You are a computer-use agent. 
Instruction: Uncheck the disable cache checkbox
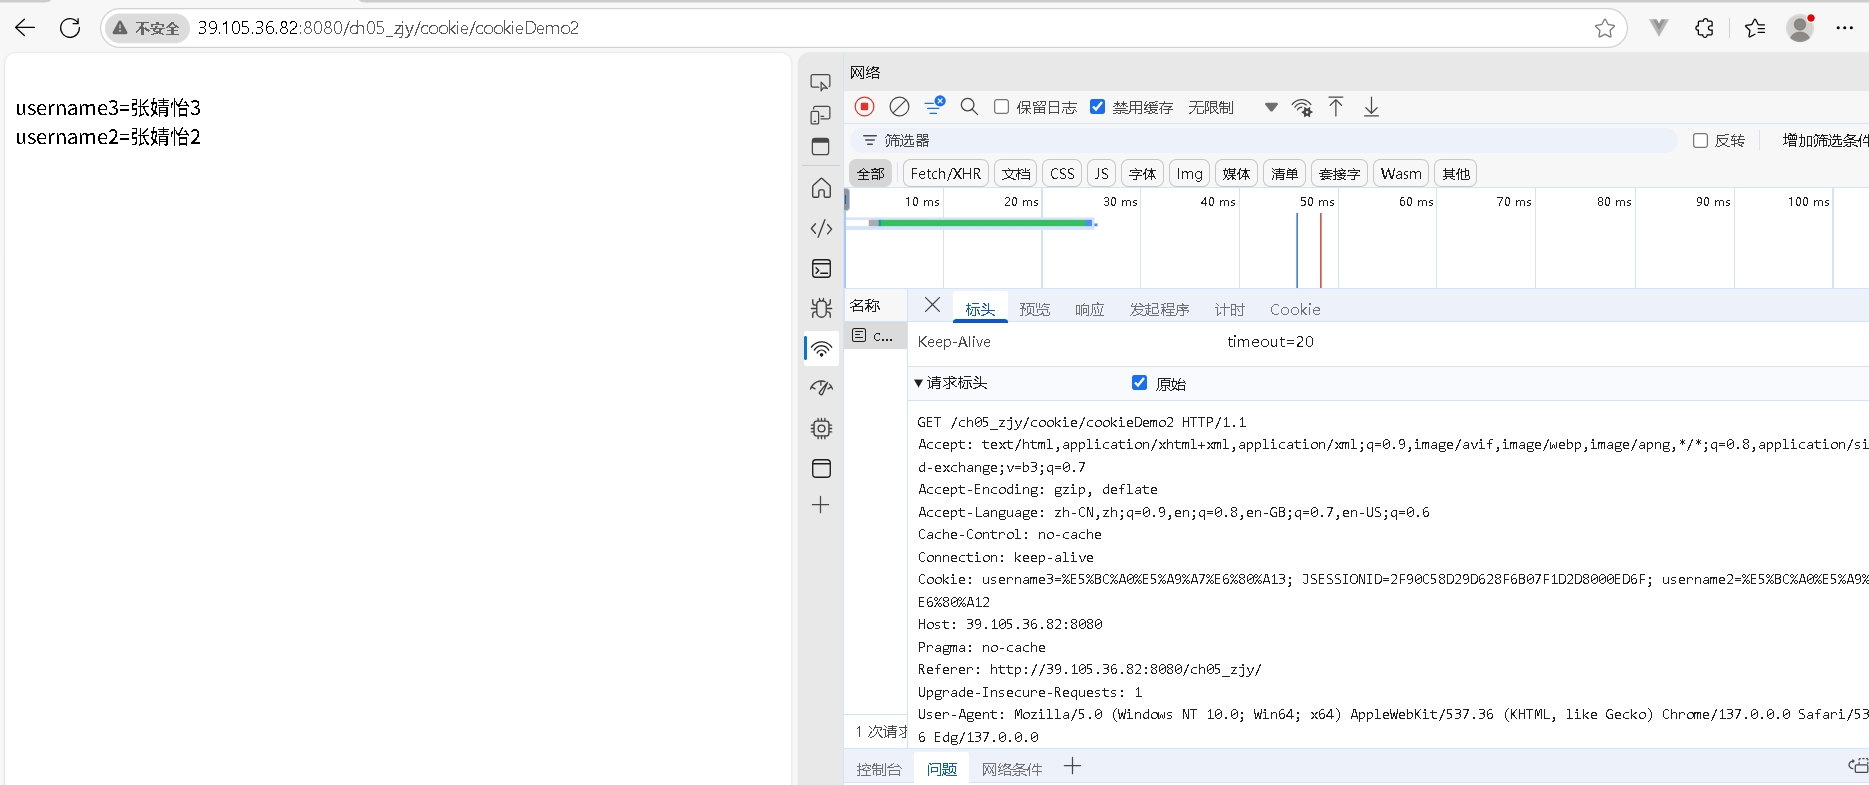(x=1098, y=107)
